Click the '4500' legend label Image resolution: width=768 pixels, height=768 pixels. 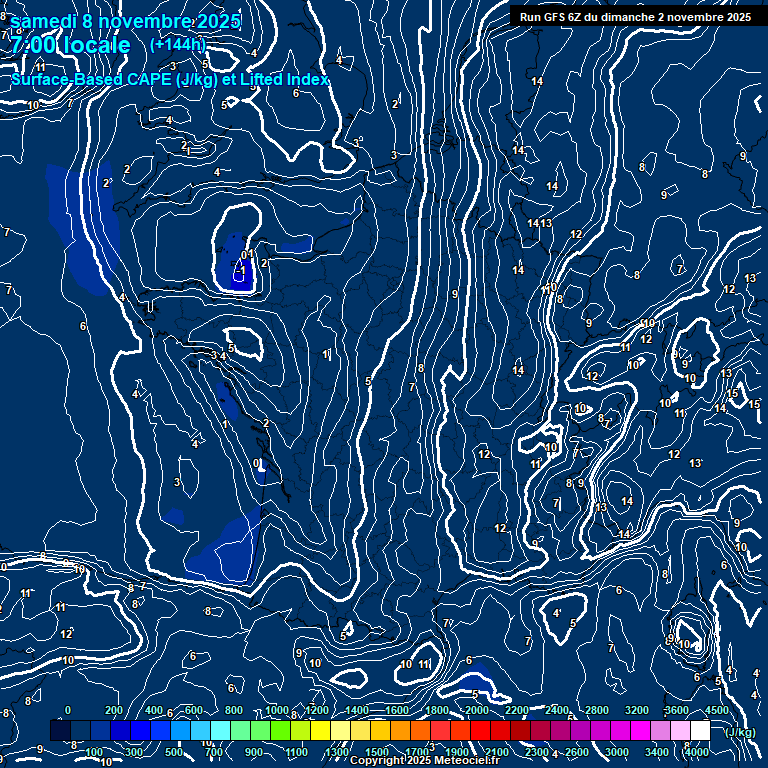point(717,710)
